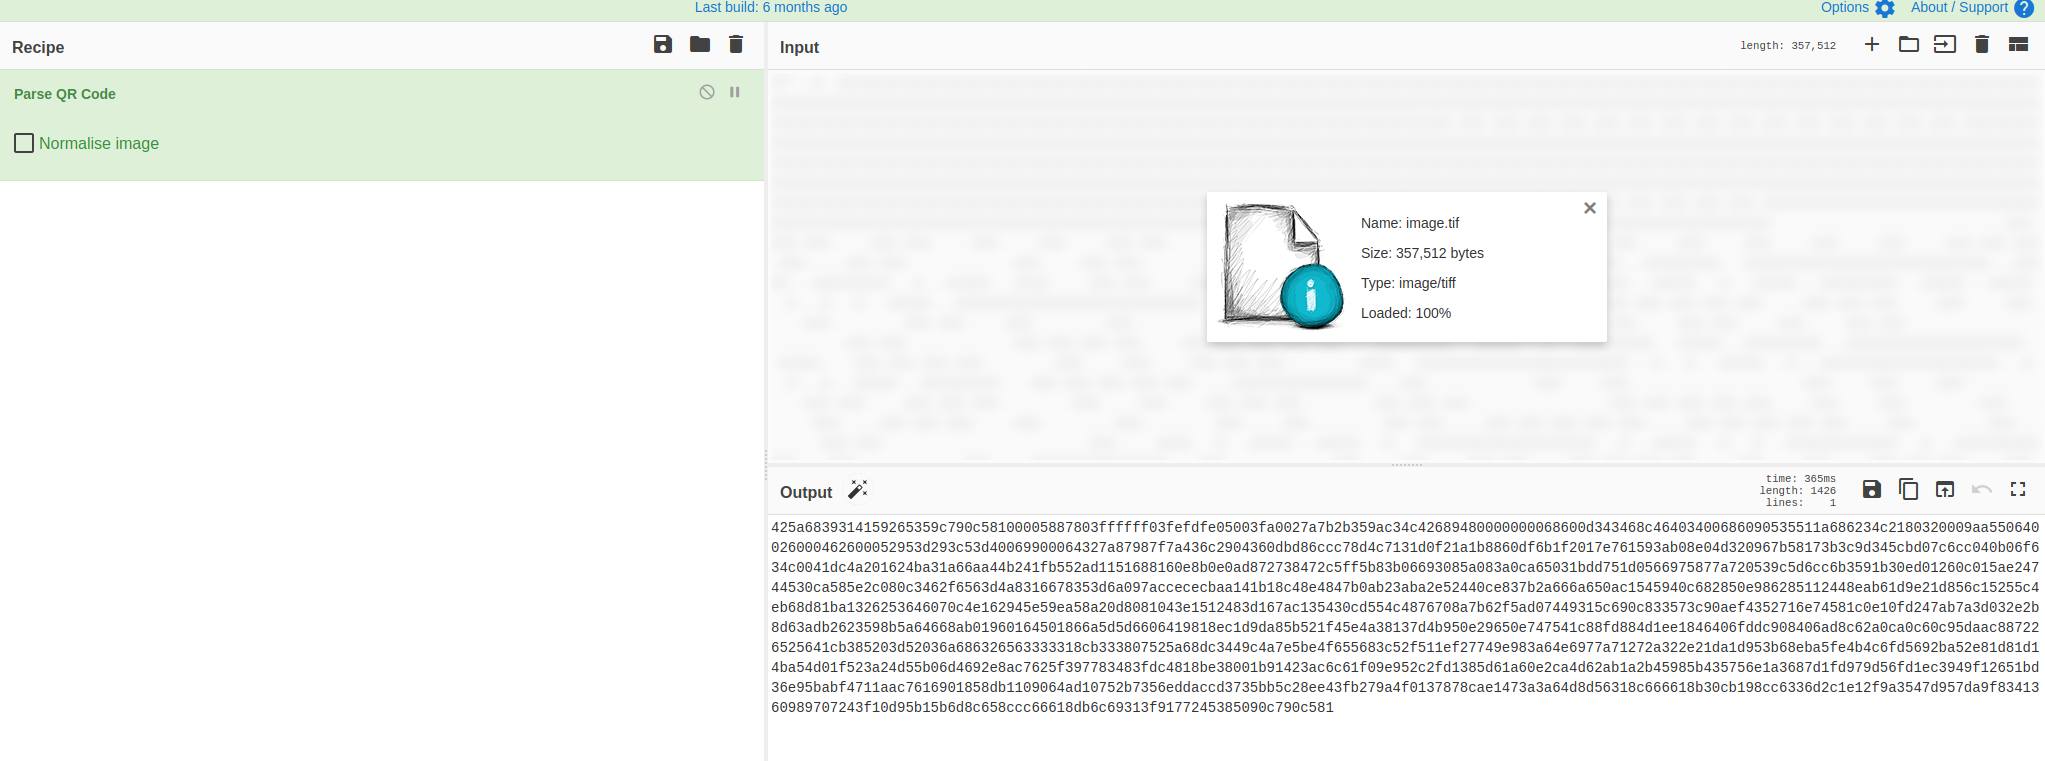Image resolution: width=2045 pixels, height=761 pixels.
Task: Reset the pane layout
Action: pos(2019,44)
